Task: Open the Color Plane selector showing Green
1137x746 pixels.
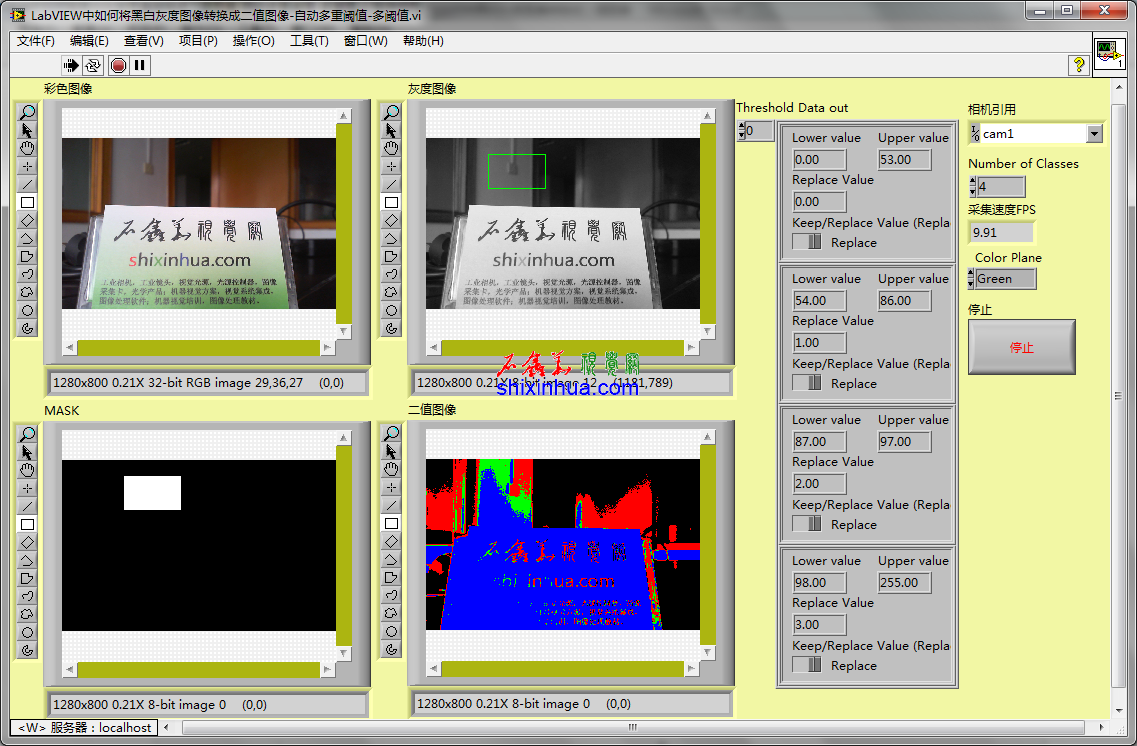Action: (1003, 279)
